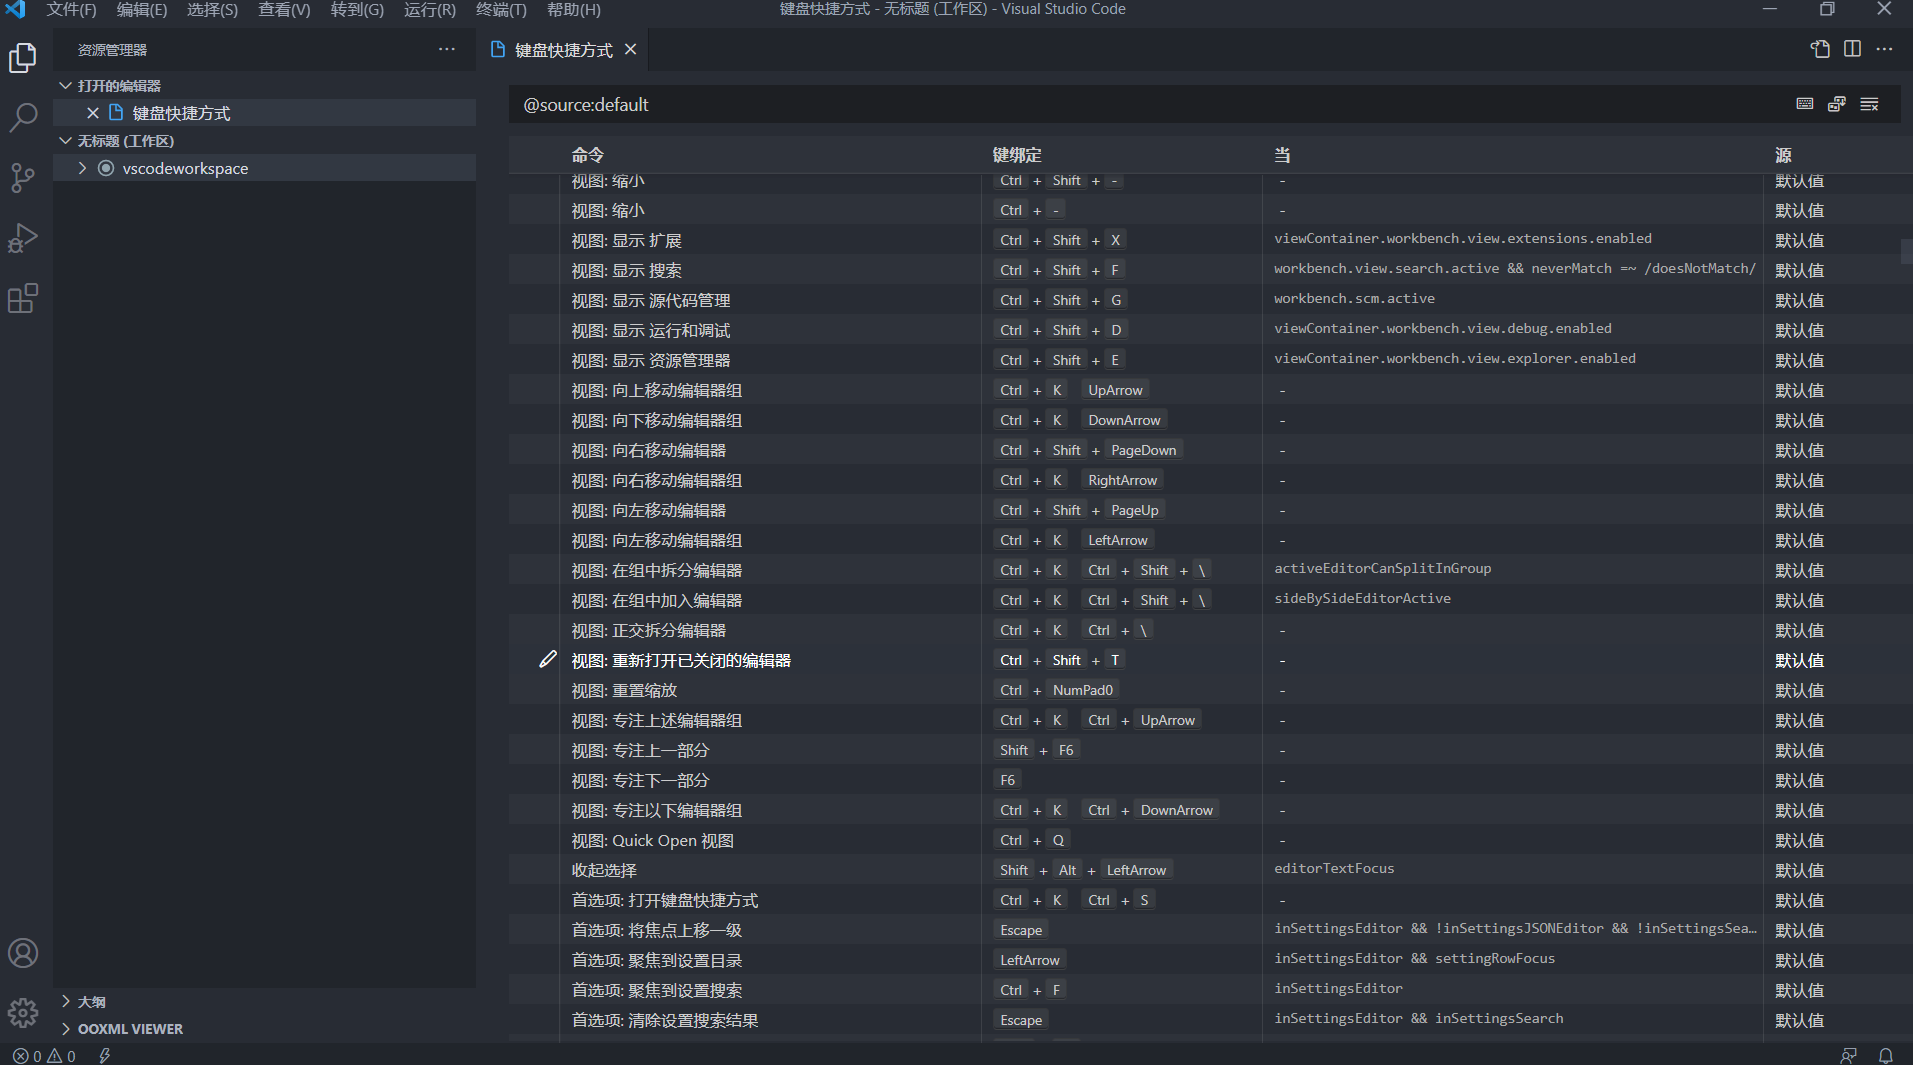Open the 转到(G) menu
This screenshot has height=1065, width=1913.
point(357,9)
